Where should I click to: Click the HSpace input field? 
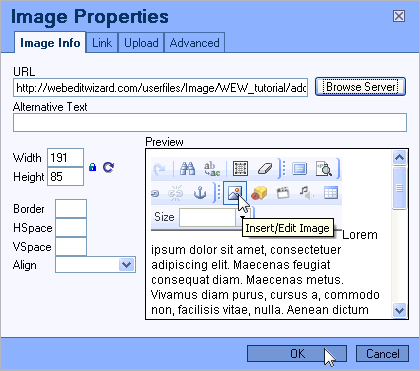pos(71,228)
